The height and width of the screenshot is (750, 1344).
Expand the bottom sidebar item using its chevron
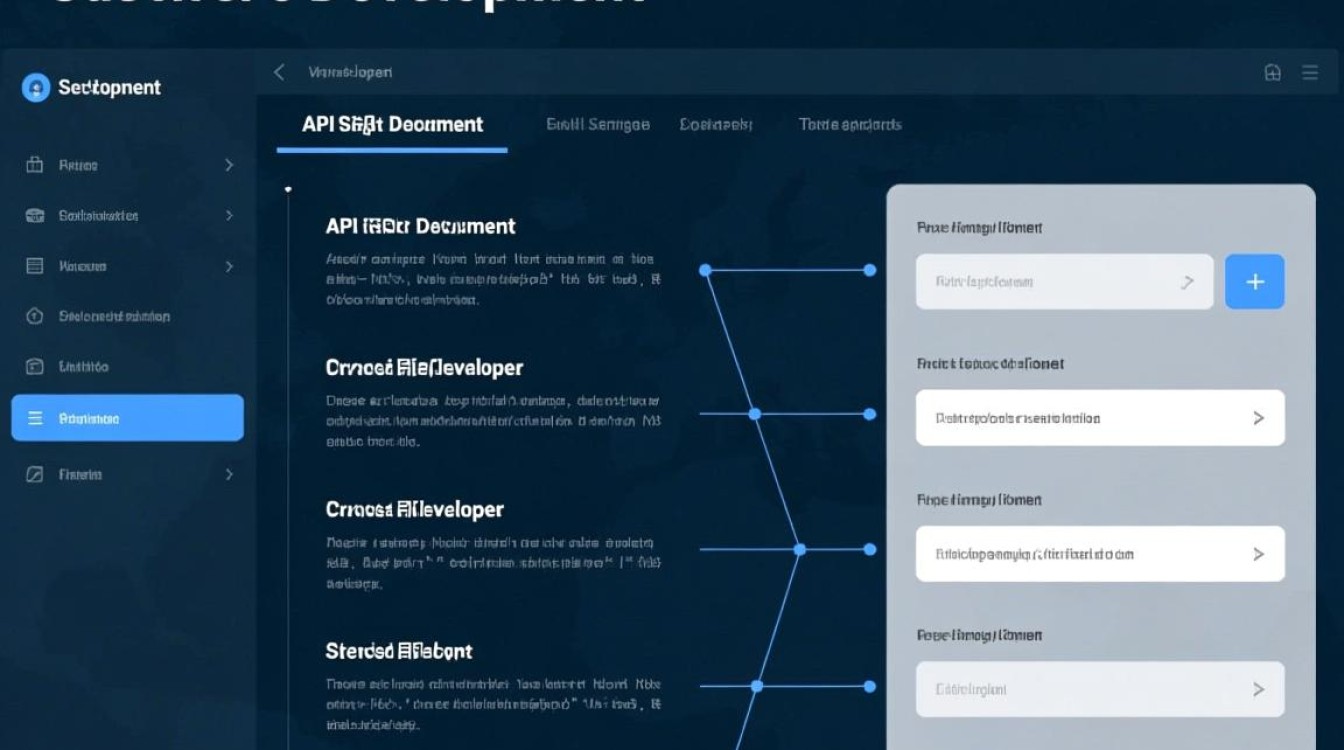pyautogui.click(x=229, y=475)
